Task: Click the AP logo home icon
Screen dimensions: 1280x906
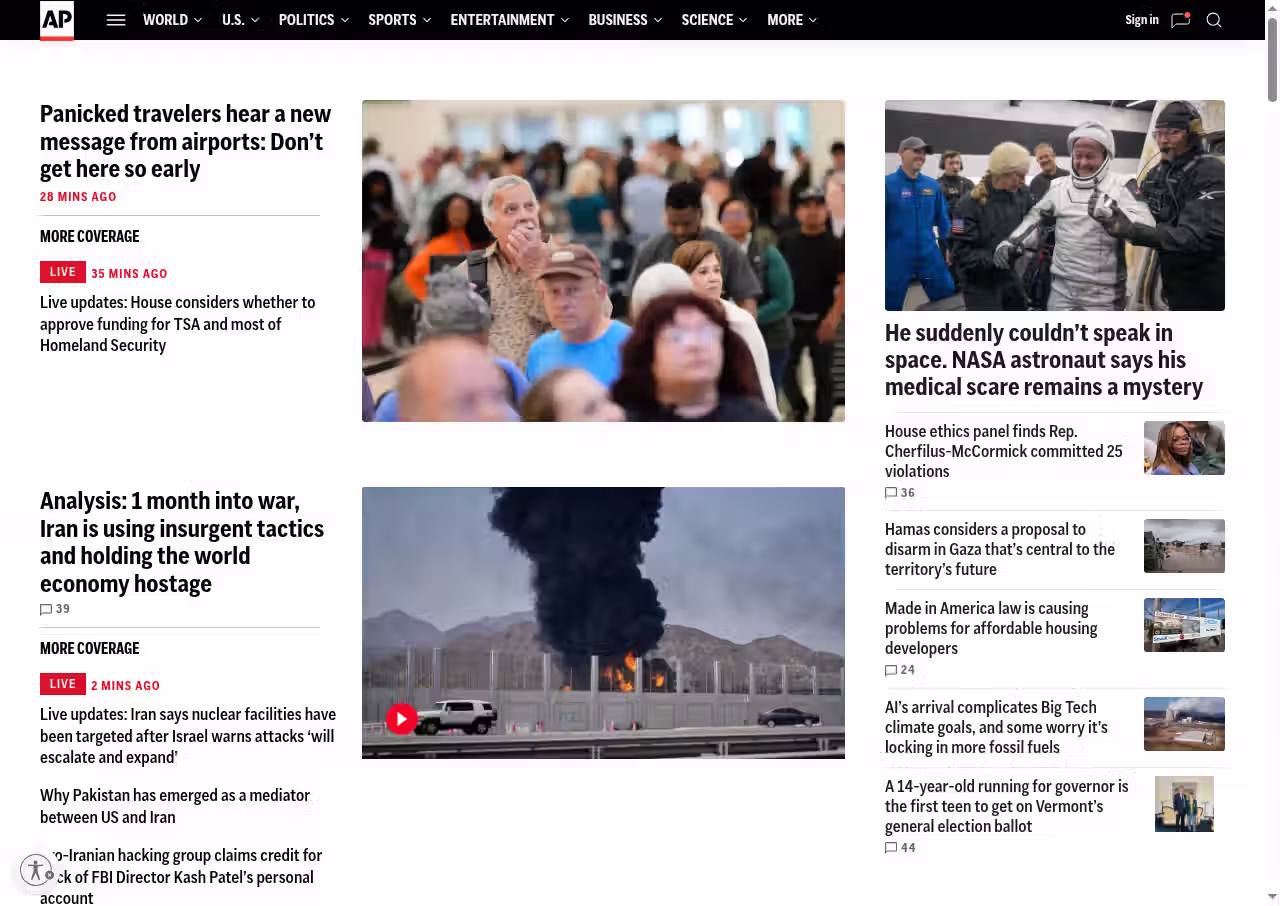Action: coord(57,20)
